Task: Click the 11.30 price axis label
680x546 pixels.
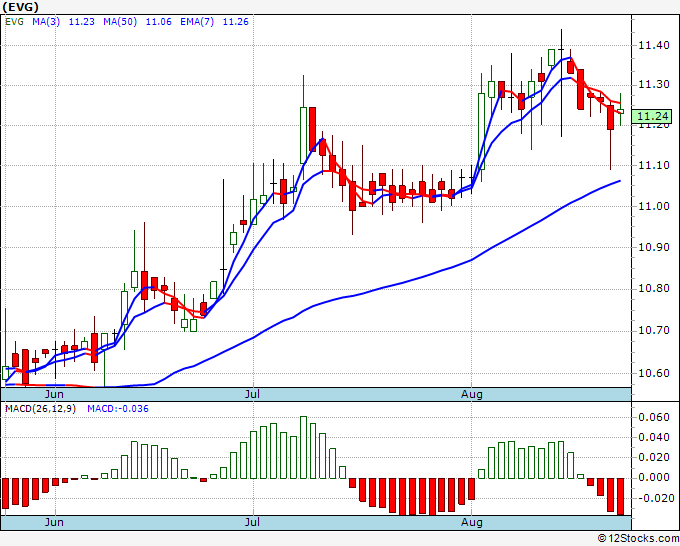Action: [x=653, y=85]
